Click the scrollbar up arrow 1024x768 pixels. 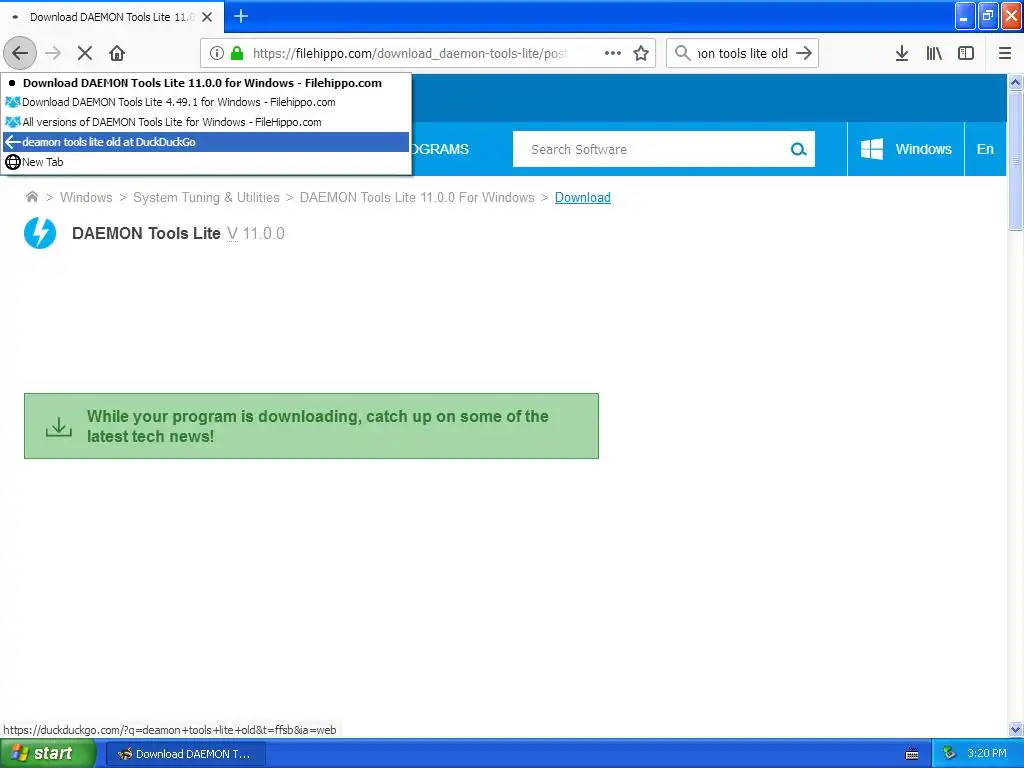pos(1015,82)
